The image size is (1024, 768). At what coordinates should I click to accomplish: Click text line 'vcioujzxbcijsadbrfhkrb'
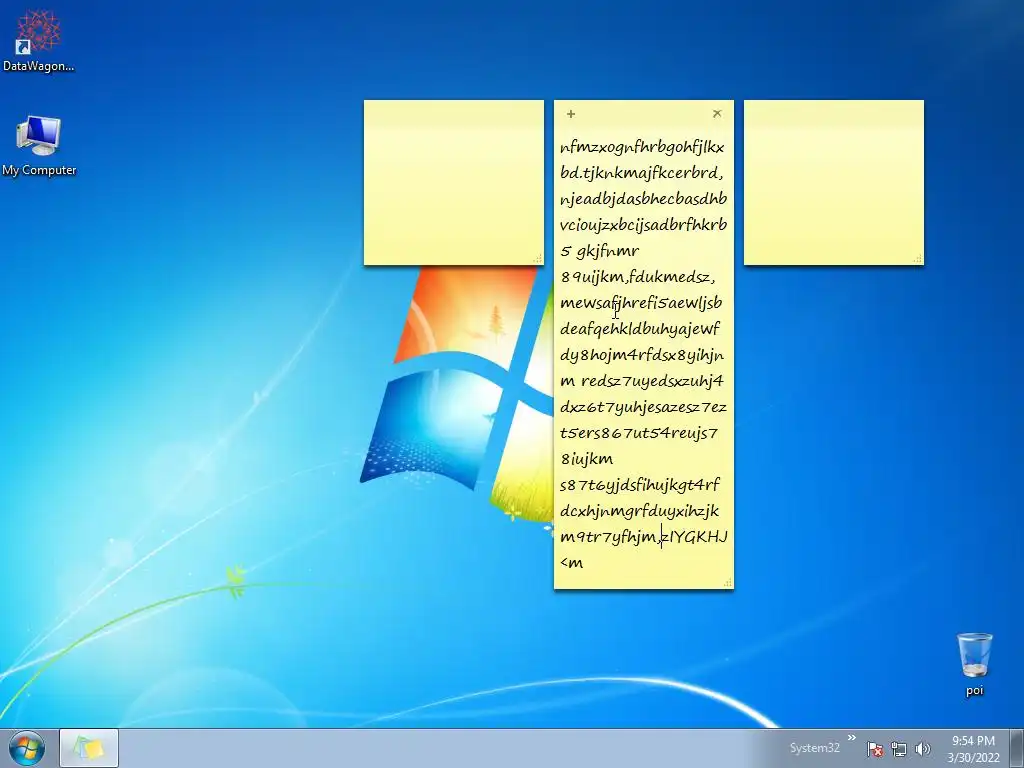pyautogui.click(x=643, y=225)
